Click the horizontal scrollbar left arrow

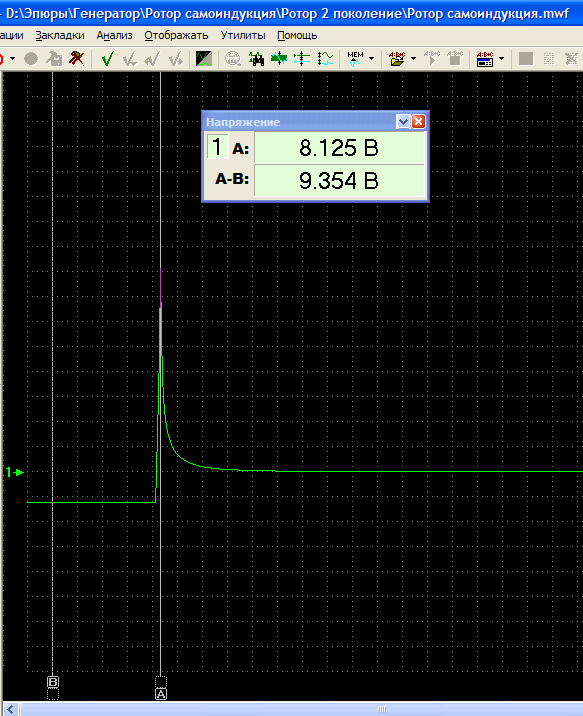coord(10,709)
